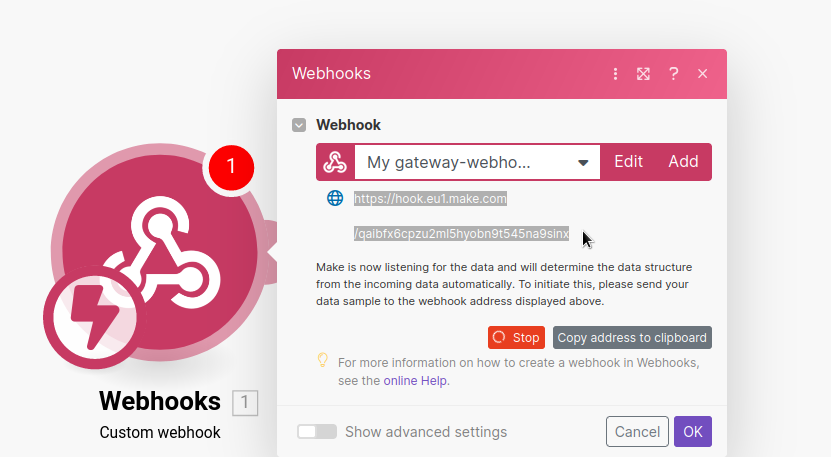This screenshot has width=831, height=457.
Task: Expand the Webhooks dialog to full size
Action: (x=643, y=74)
